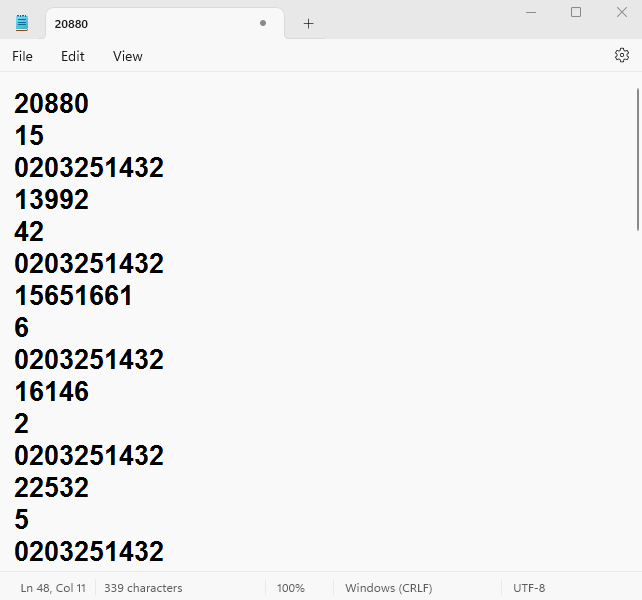Place cursor on the 15651661 line
This screenshot has height=600, width=642.
(x=73, y=296)
